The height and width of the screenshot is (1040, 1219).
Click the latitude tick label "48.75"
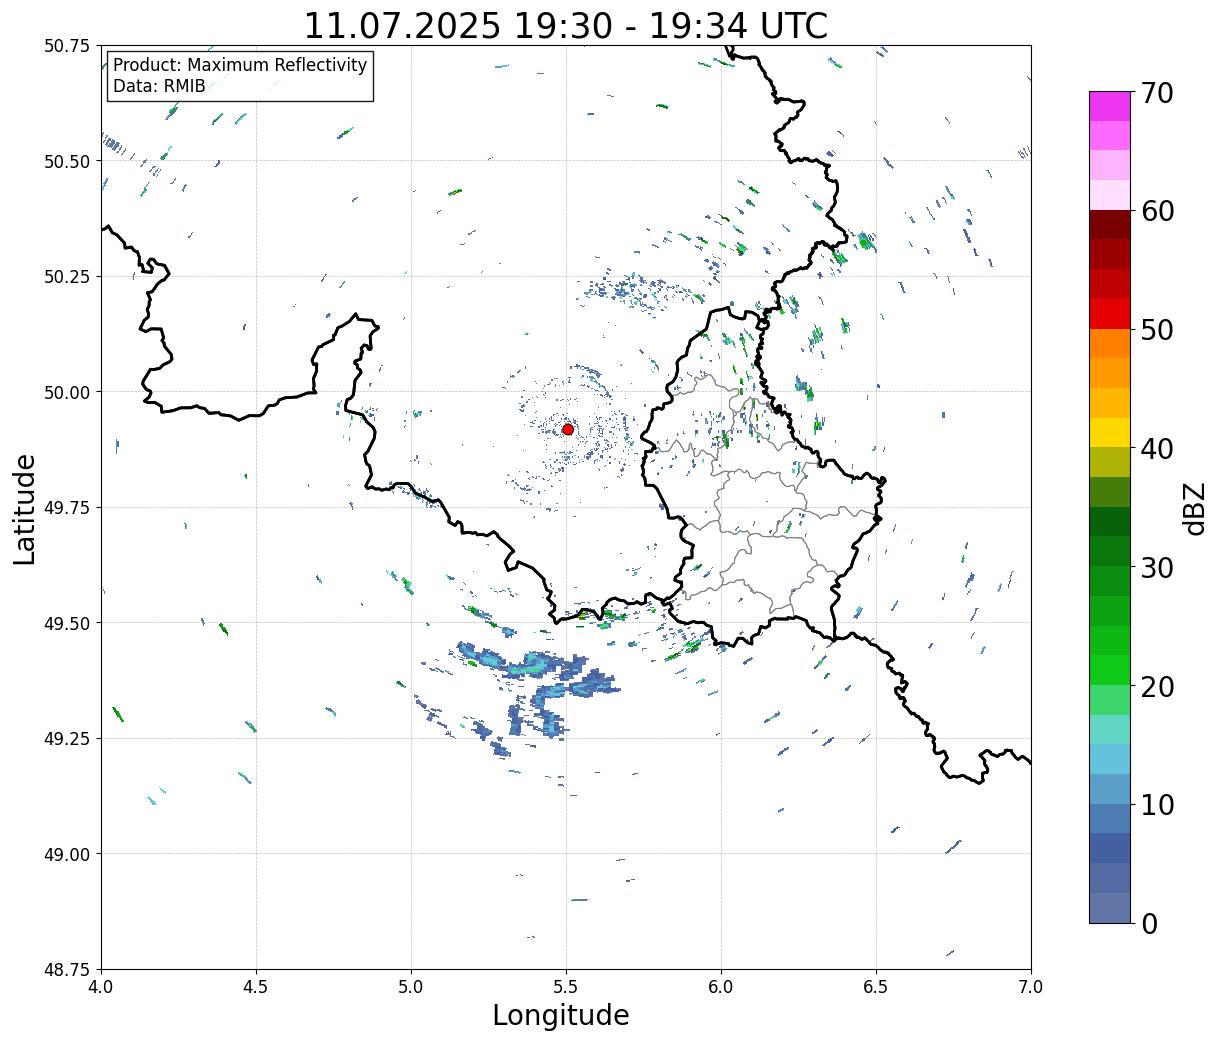67,969
